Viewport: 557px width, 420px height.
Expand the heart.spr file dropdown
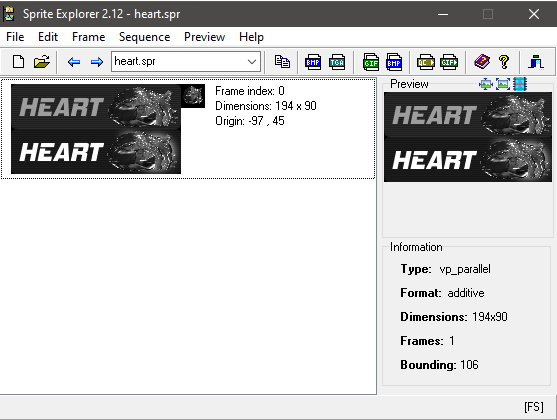pos(252,62)
